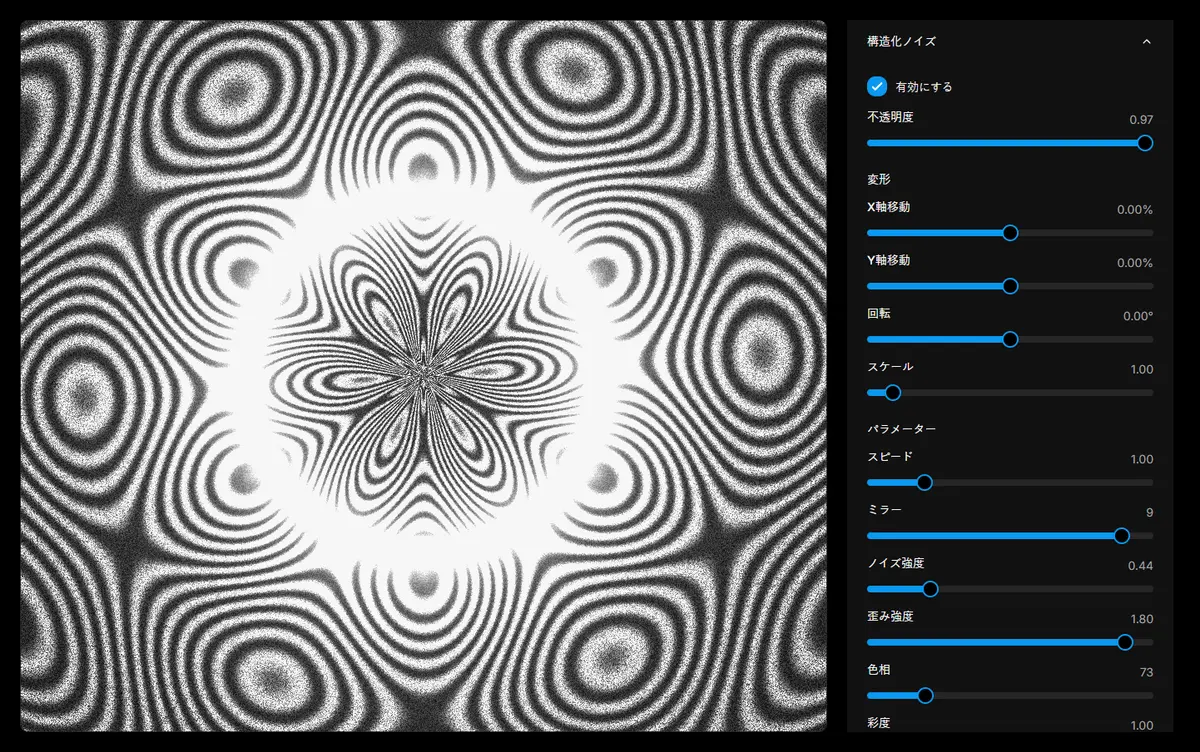Click the X軸移動 value showing 0.00%
The height and width of the screenshot is (752, 1200).
pos(1134,209)
